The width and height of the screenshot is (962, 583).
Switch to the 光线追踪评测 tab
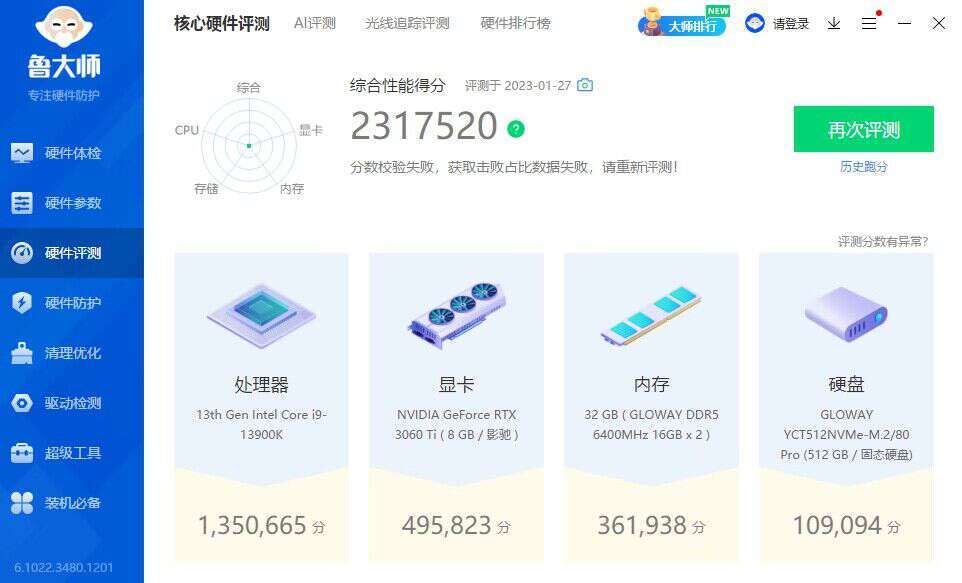click(407, 23)
